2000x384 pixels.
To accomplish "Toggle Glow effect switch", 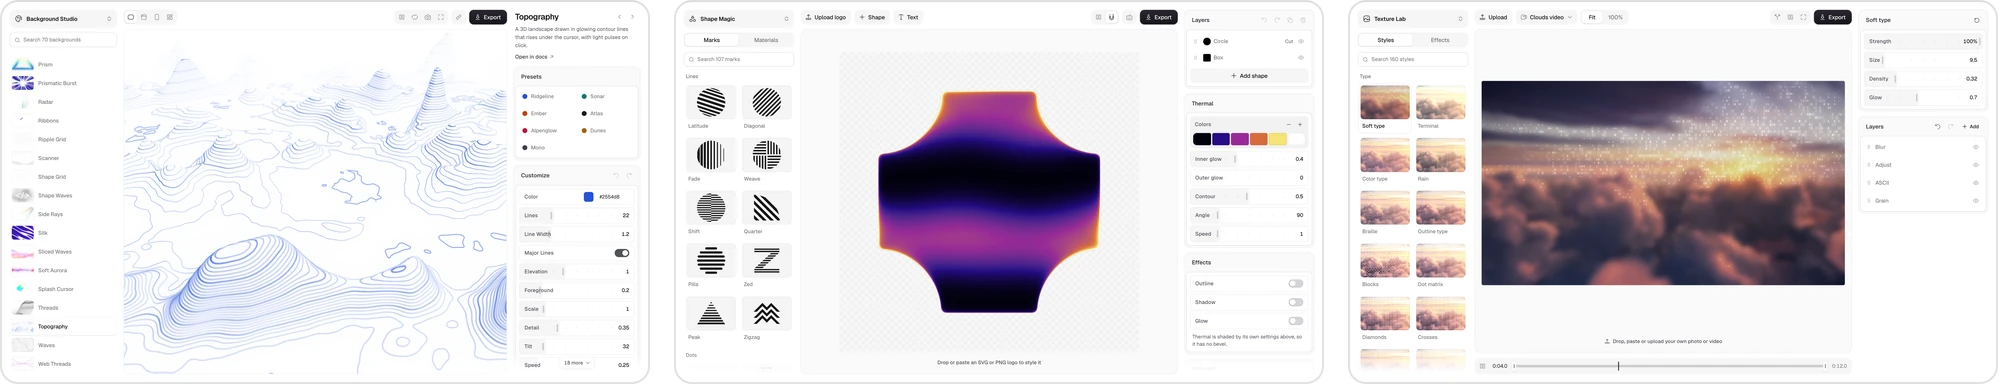I will 1296,321.
